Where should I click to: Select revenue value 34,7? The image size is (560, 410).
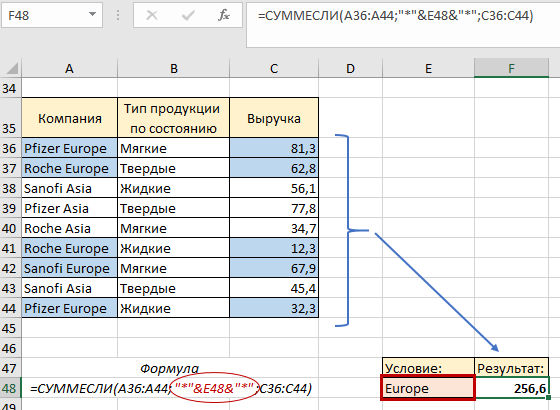pyautogui.click(x=274, y=228)
